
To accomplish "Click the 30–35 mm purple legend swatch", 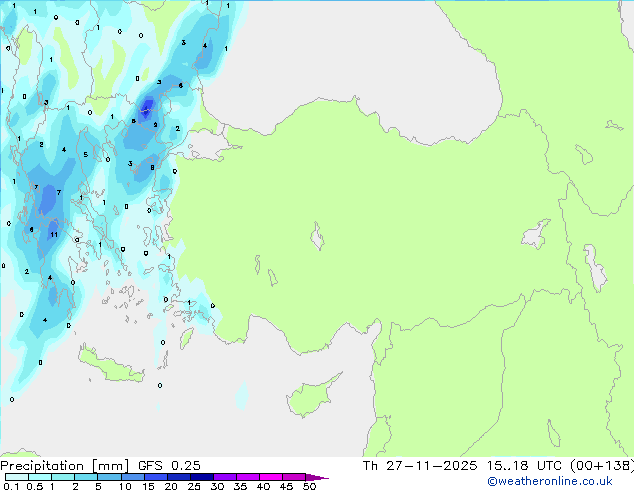I will 224,477.
